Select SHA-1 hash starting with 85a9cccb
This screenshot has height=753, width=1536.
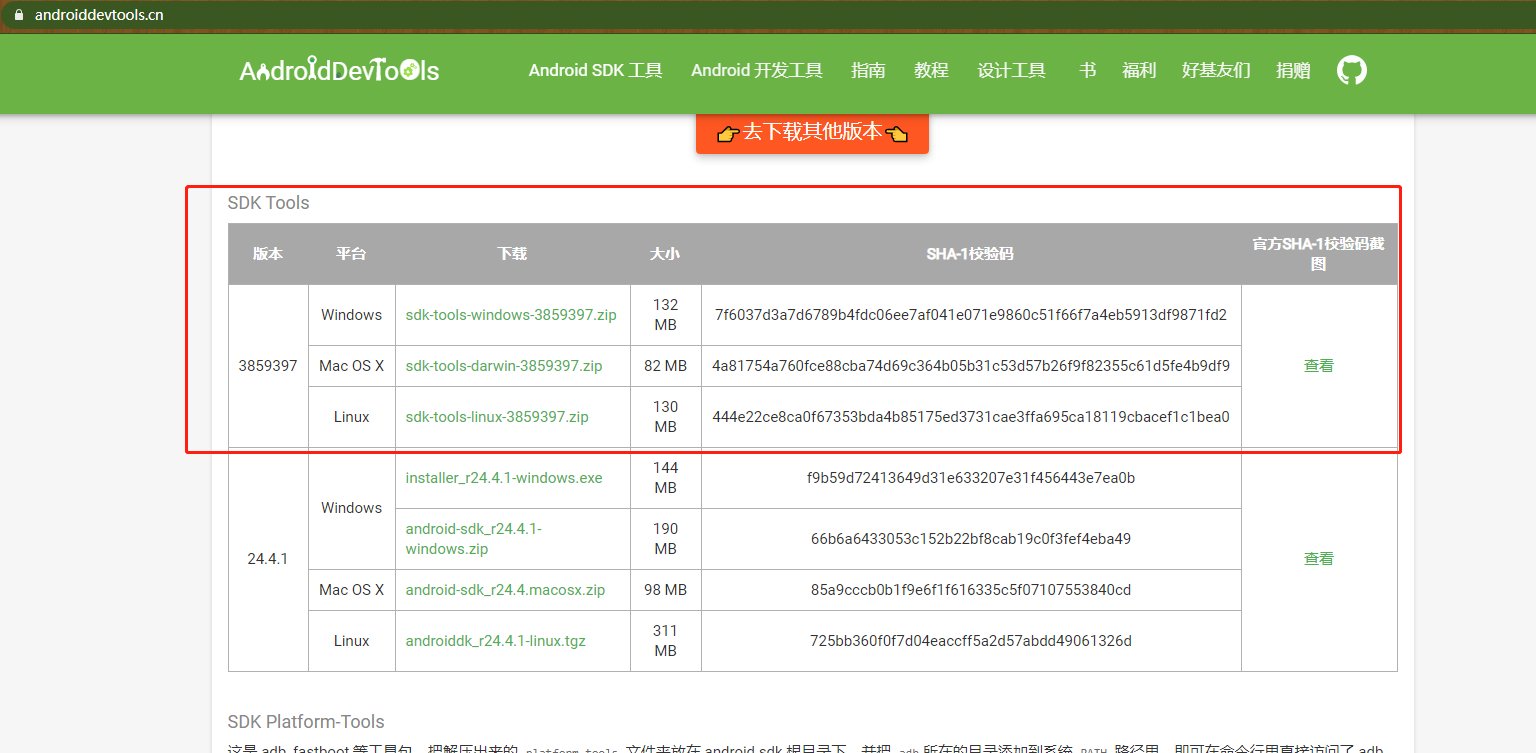click(x=971, y=590)
